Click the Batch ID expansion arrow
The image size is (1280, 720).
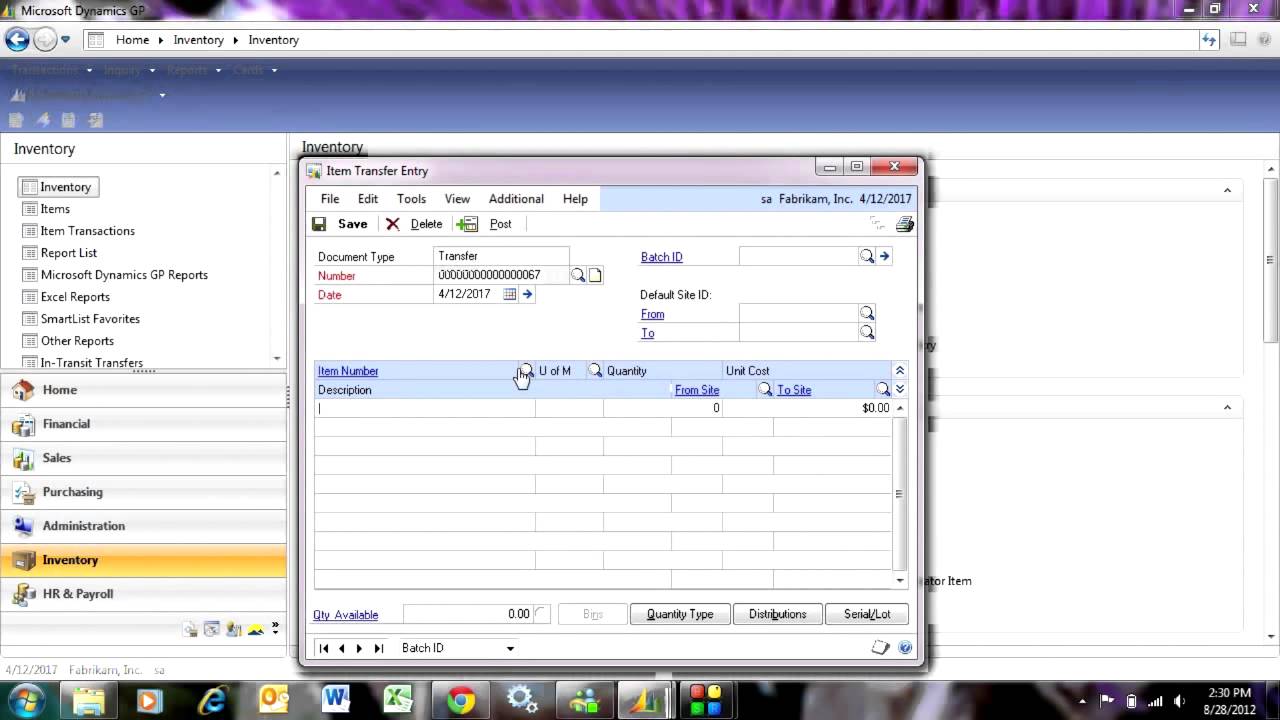[x=884, y=257]
